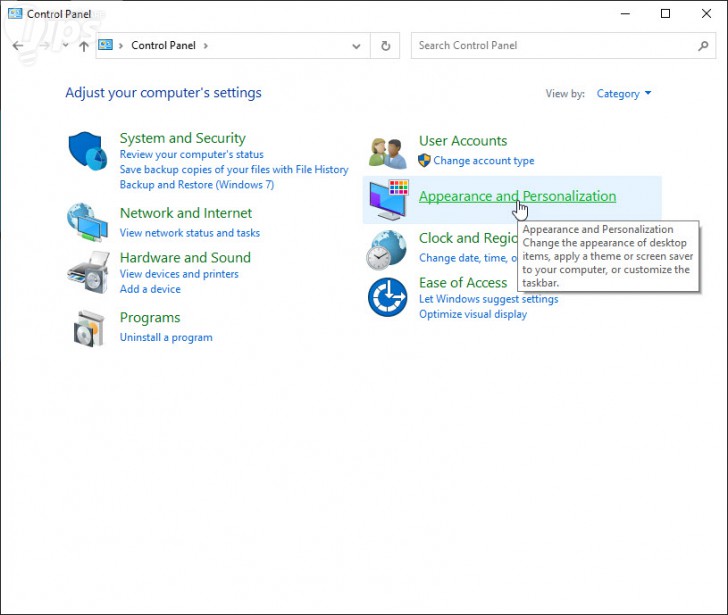Open Save backup copies with File History
The image size is (728, 615).
[234, 169]
